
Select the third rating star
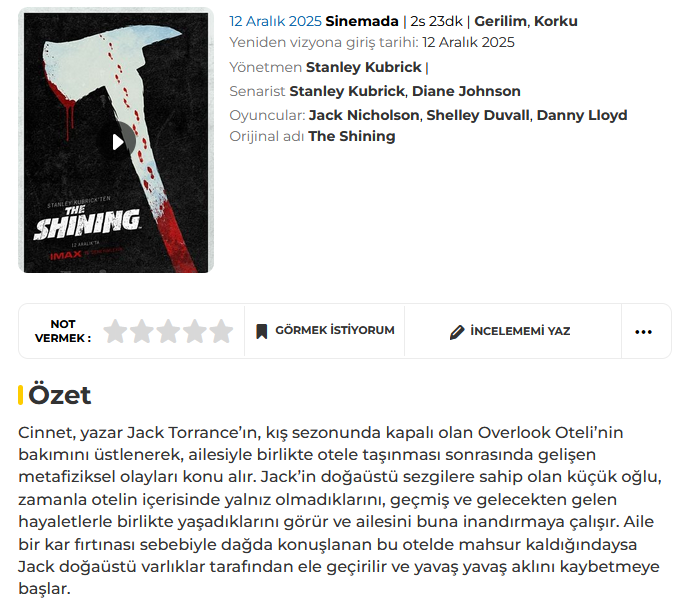click(x=168, y=331)
